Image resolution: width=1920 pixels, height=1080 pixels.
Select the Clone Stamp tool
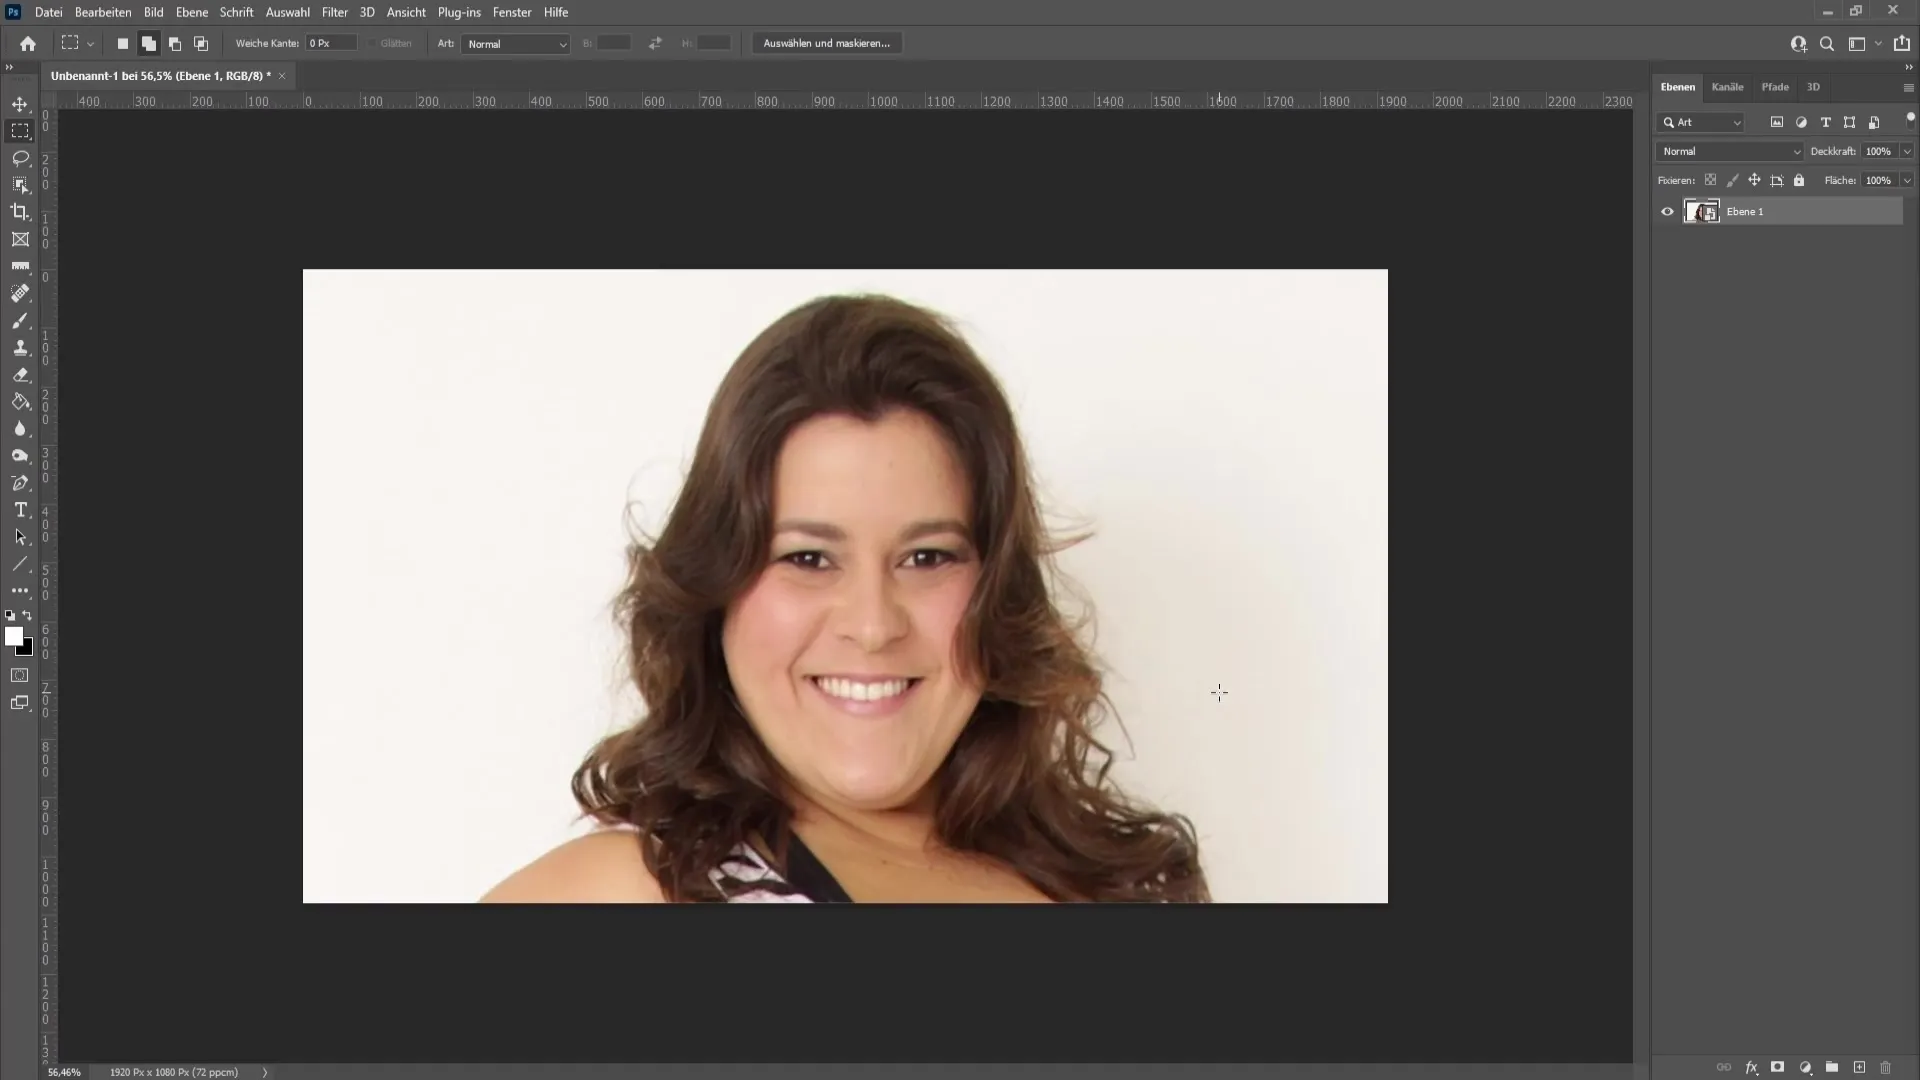click(20, 347)
